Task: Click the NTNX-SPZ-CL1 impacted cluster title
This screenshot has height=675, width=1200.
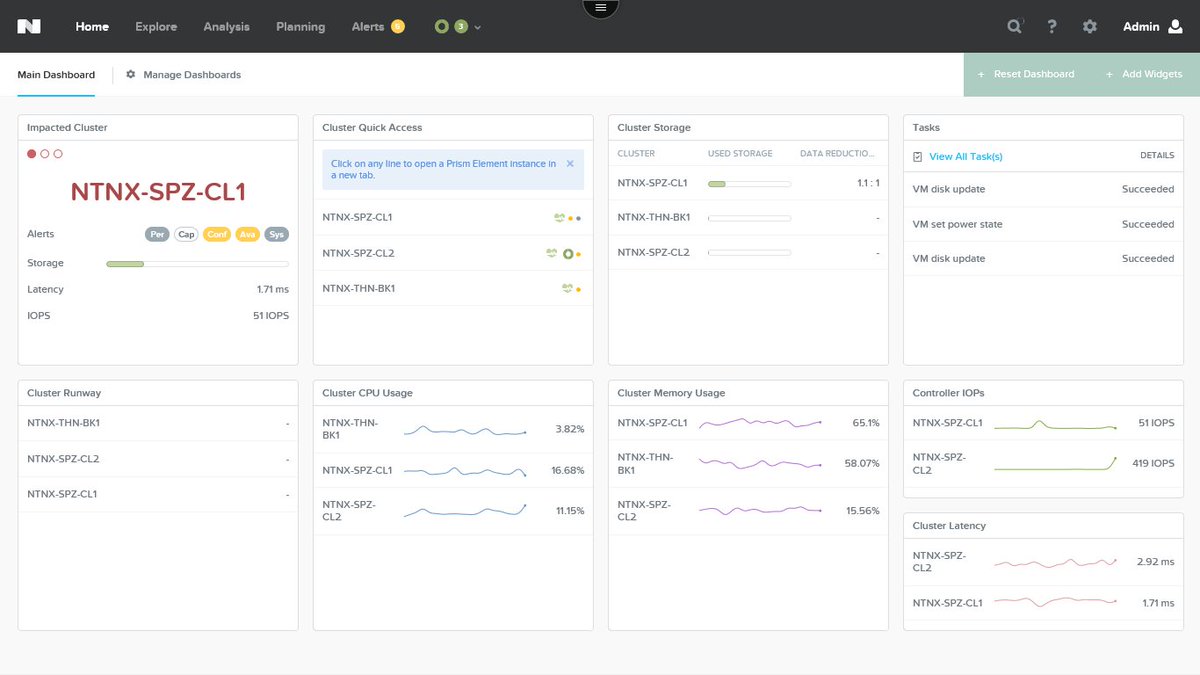Action: click(158, 192)
